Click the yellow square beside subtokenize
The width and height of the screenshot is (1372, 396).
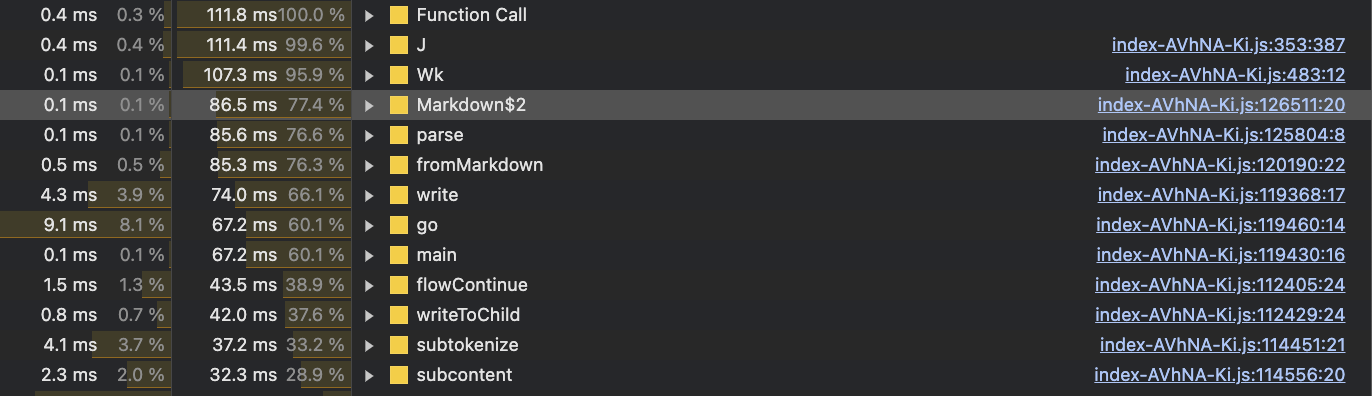[x=399, y=345]
